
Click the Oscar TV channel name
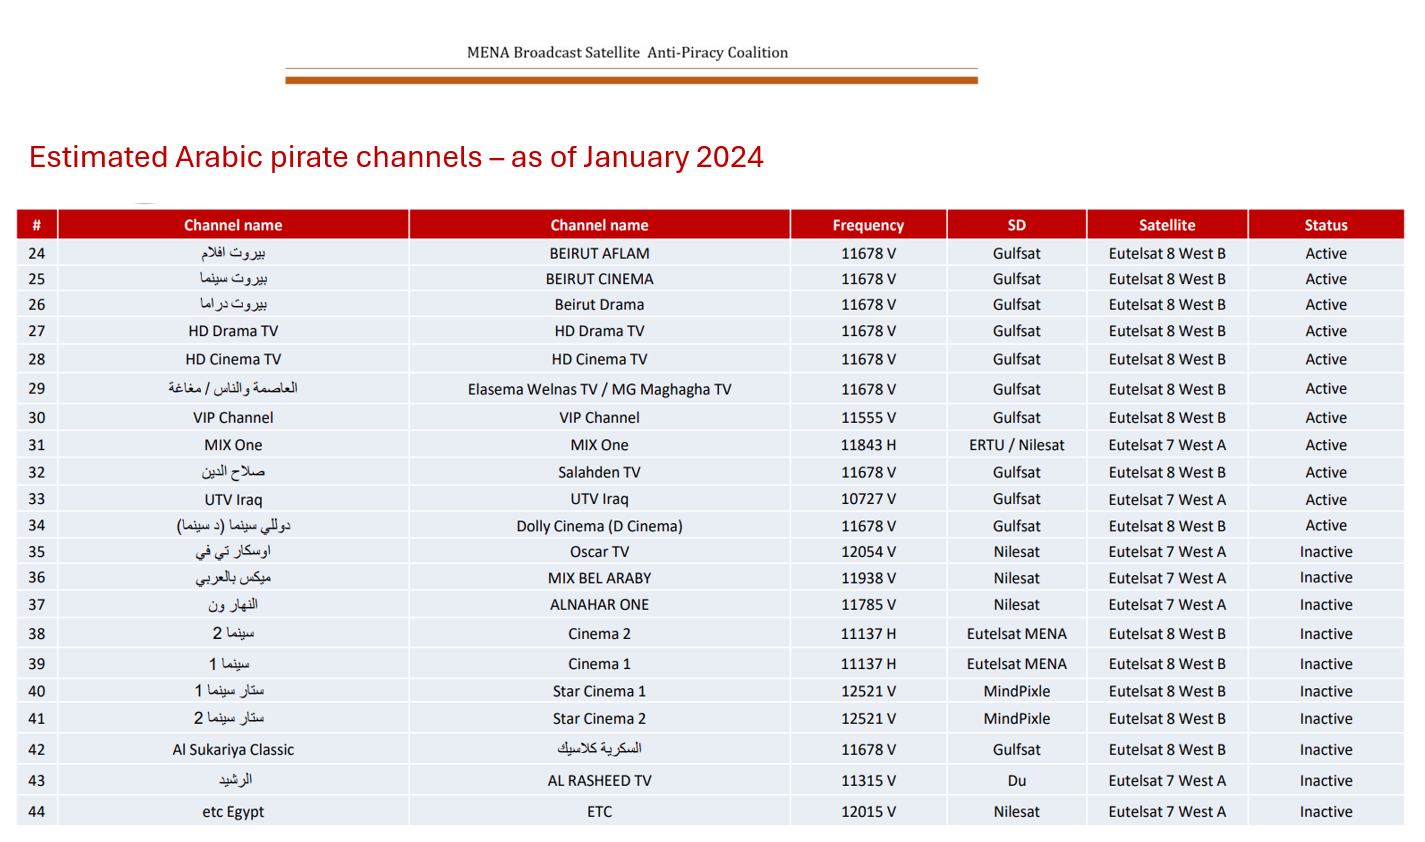[599, 552]
